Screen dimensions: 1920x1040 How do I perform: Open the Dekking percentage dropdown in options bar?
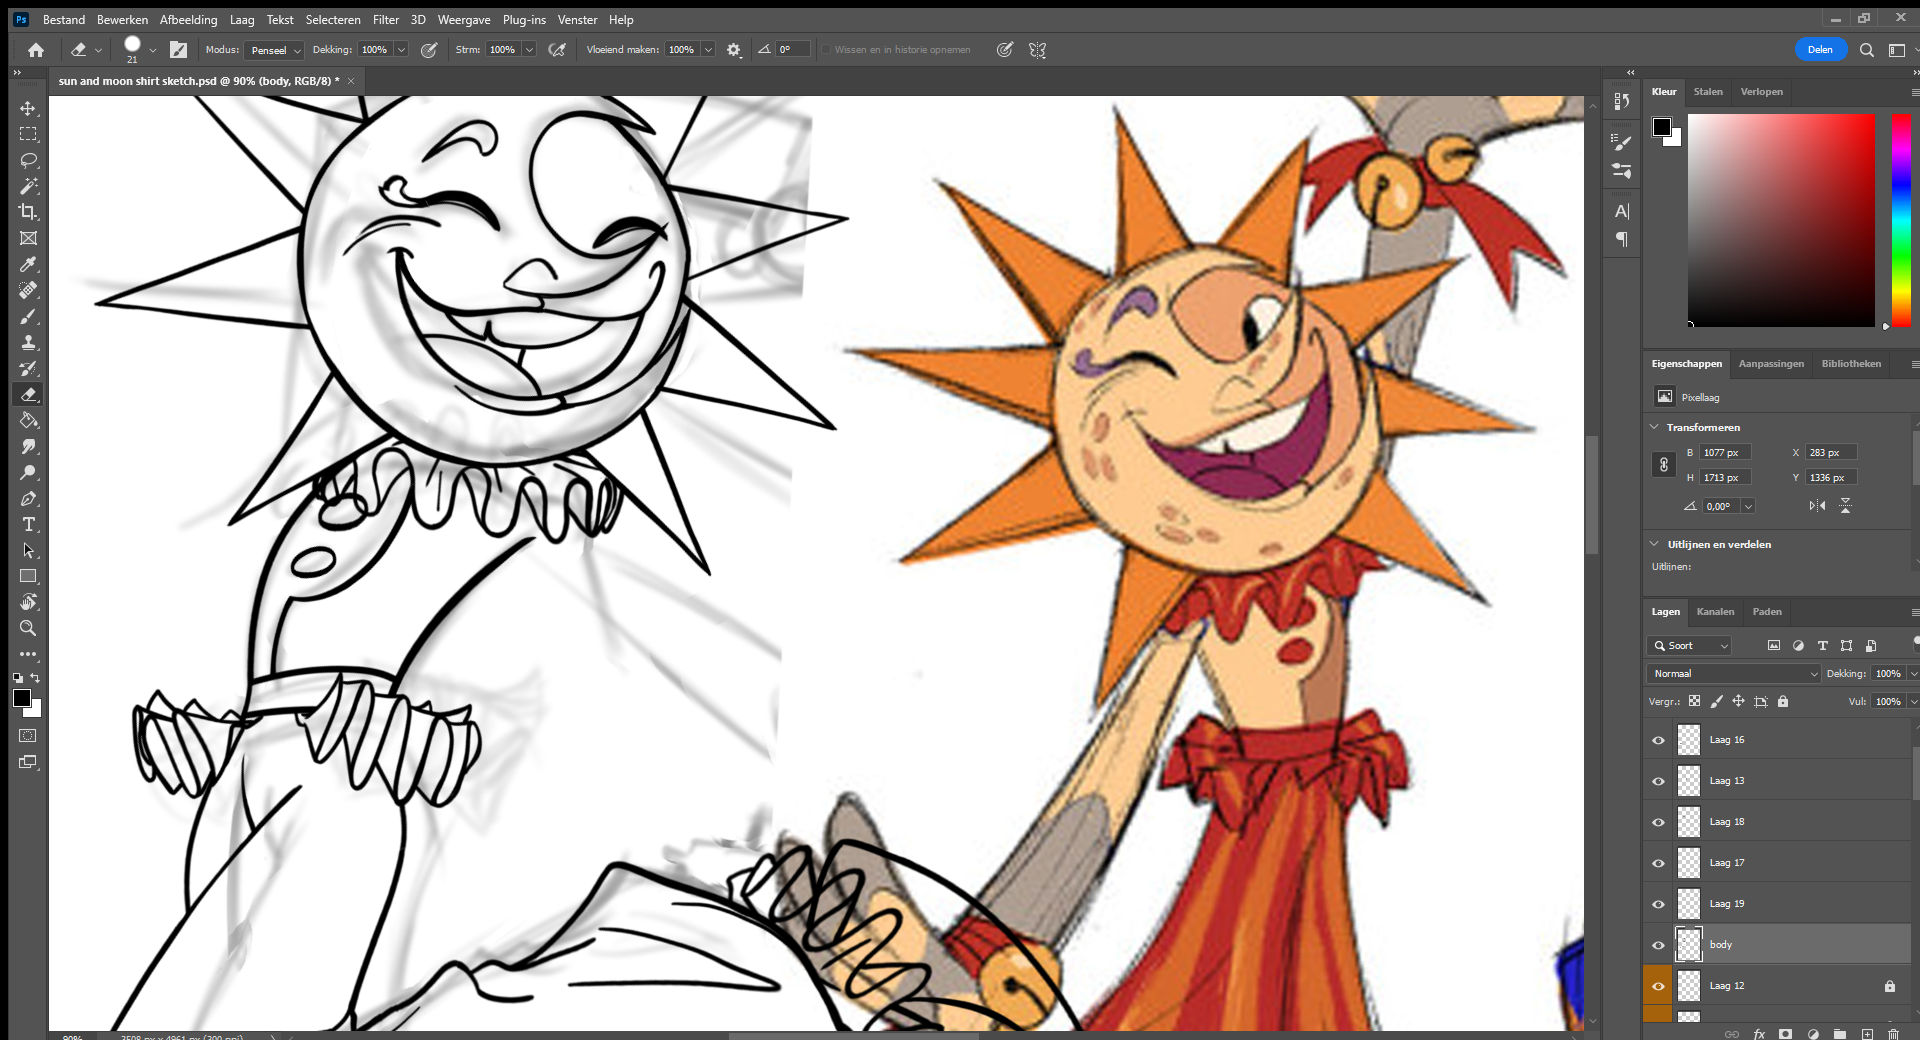point(401,50)
